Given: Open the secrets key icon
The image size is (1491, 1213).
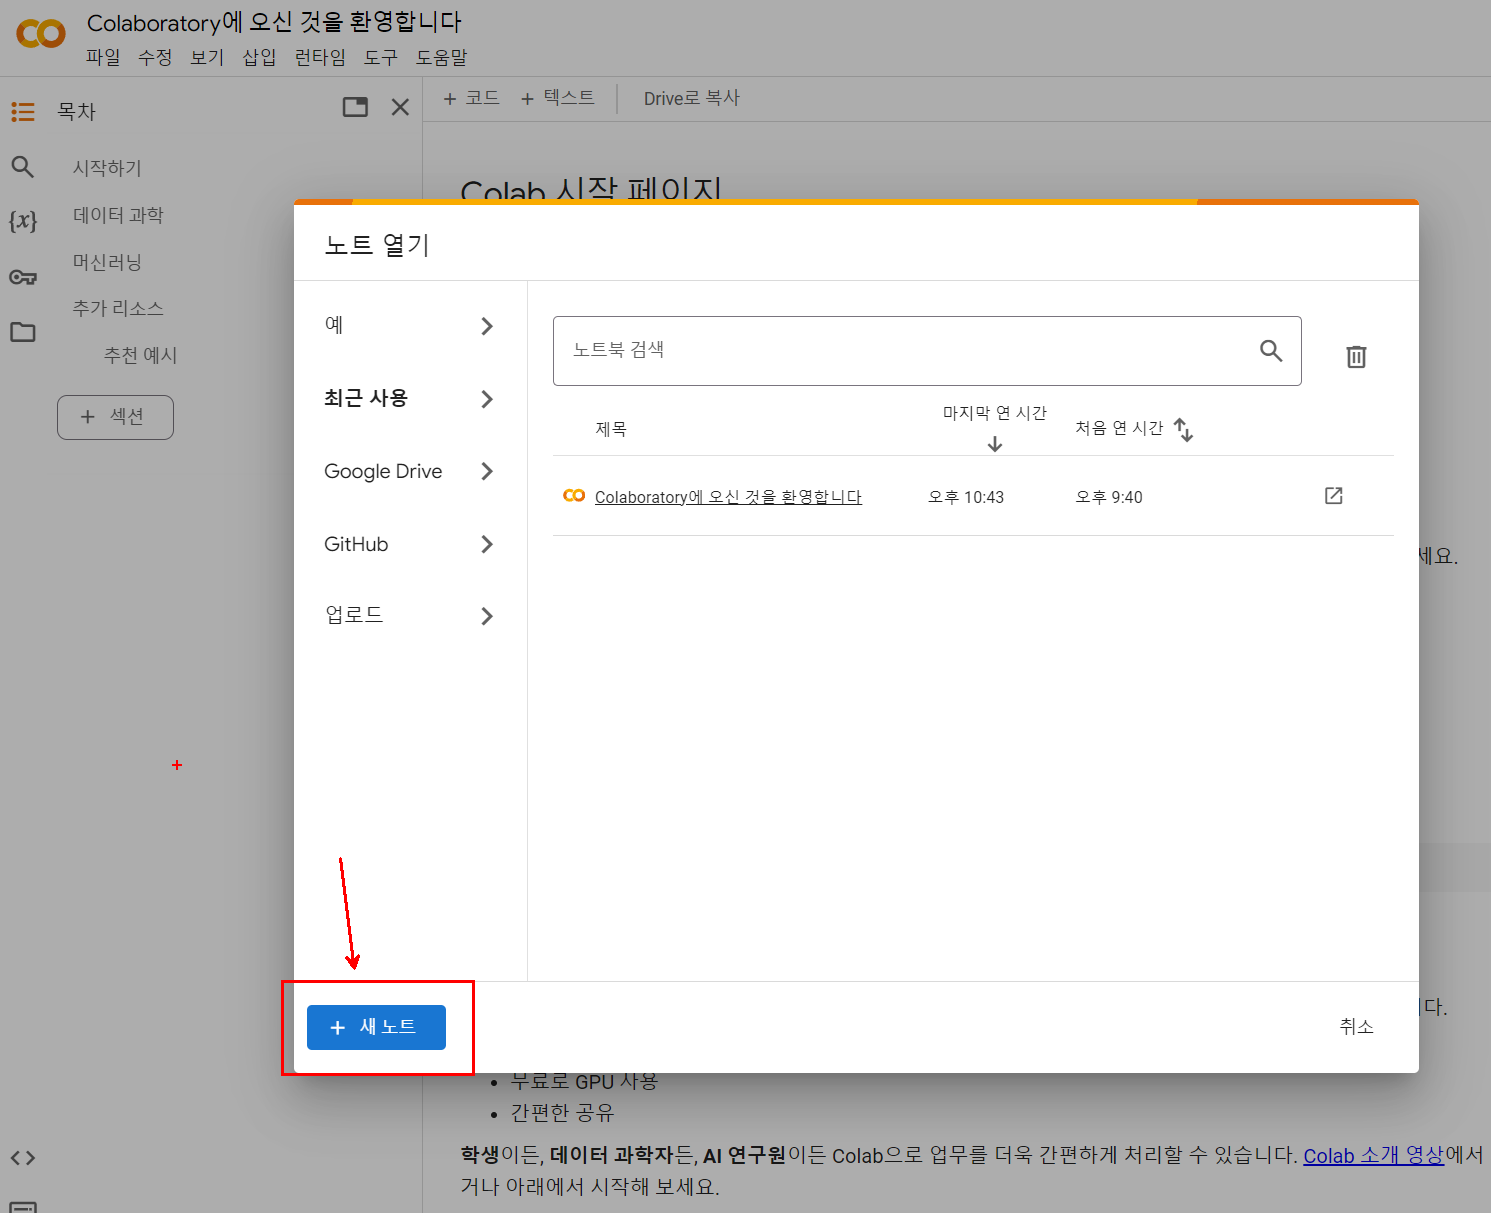Looking at the screenshot, I should point(23,277).
